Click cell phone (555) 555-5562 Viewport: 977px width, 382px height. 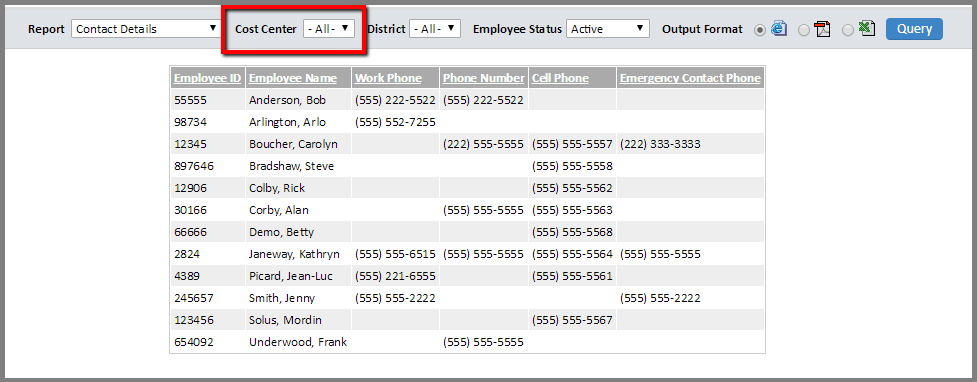572,188
